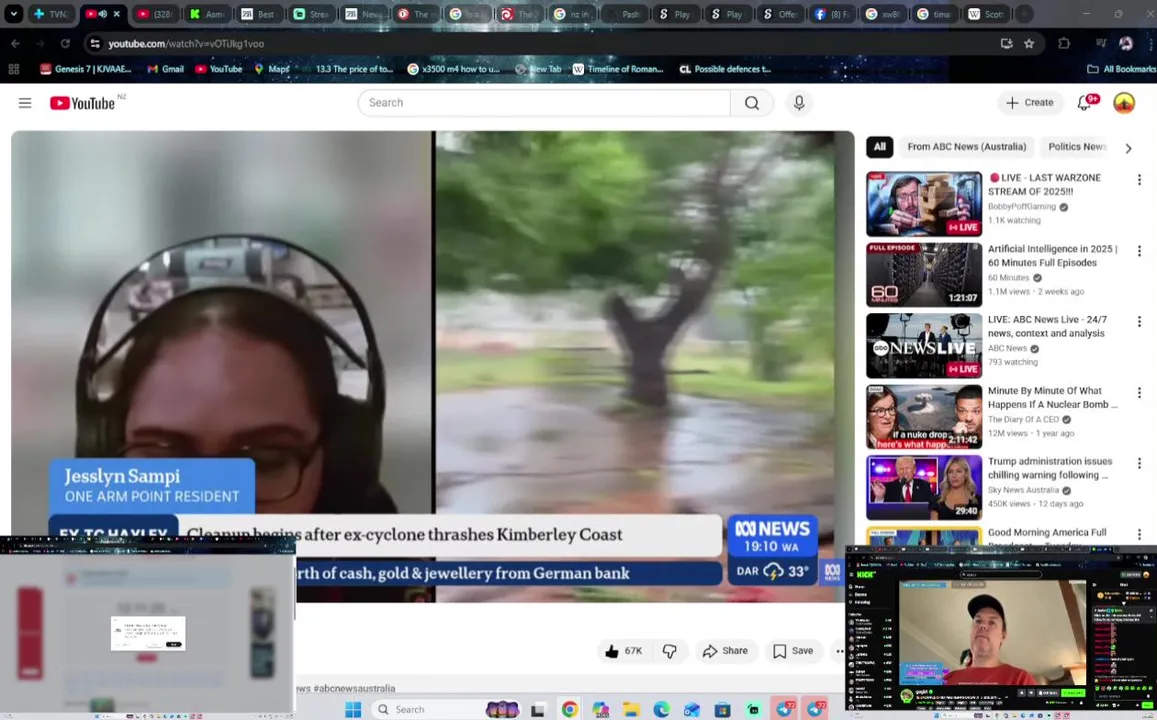Open the YouTube account avatar menu
The height and width of the screenshot is (720, 1157).
pos(1124,103)
